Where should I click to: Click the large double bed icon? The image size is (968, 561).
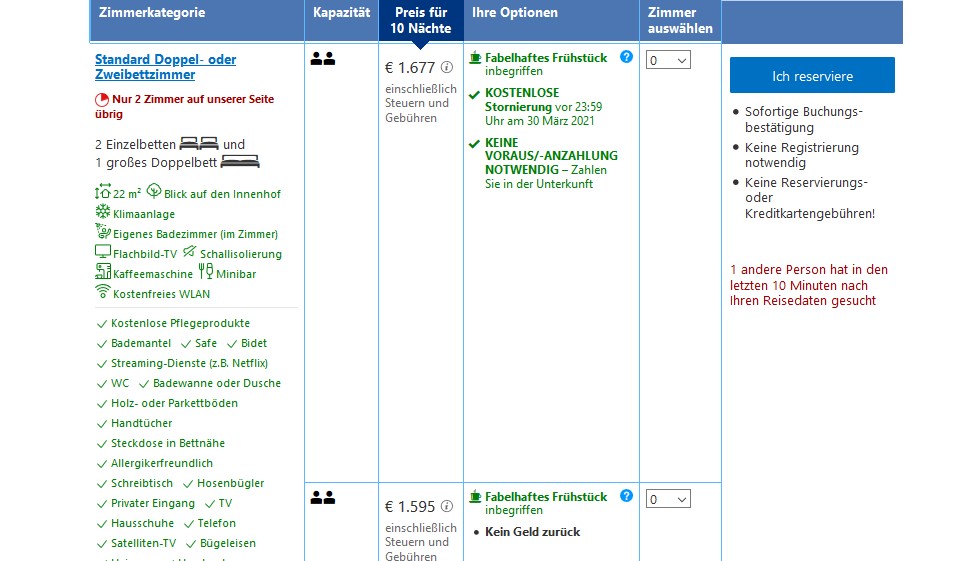[x=240, y=161]
